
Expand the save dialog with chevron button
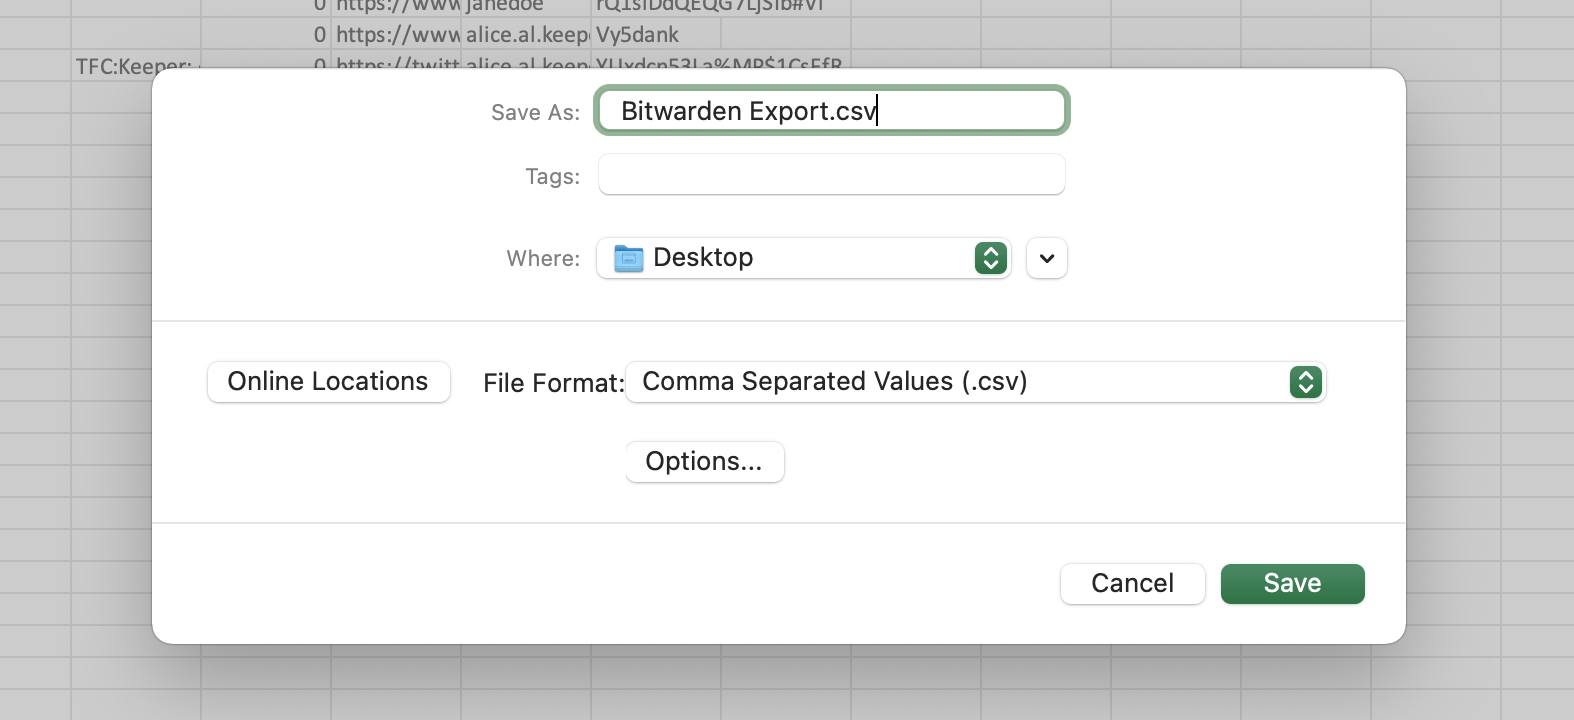tap(1046, 258)
